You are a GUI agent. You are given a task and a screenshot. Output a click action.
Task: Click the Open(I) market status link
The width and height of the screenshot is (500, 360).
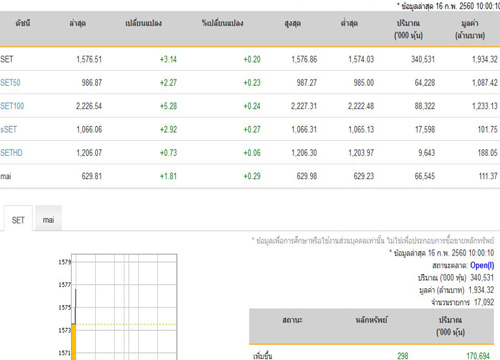(482, 266)
